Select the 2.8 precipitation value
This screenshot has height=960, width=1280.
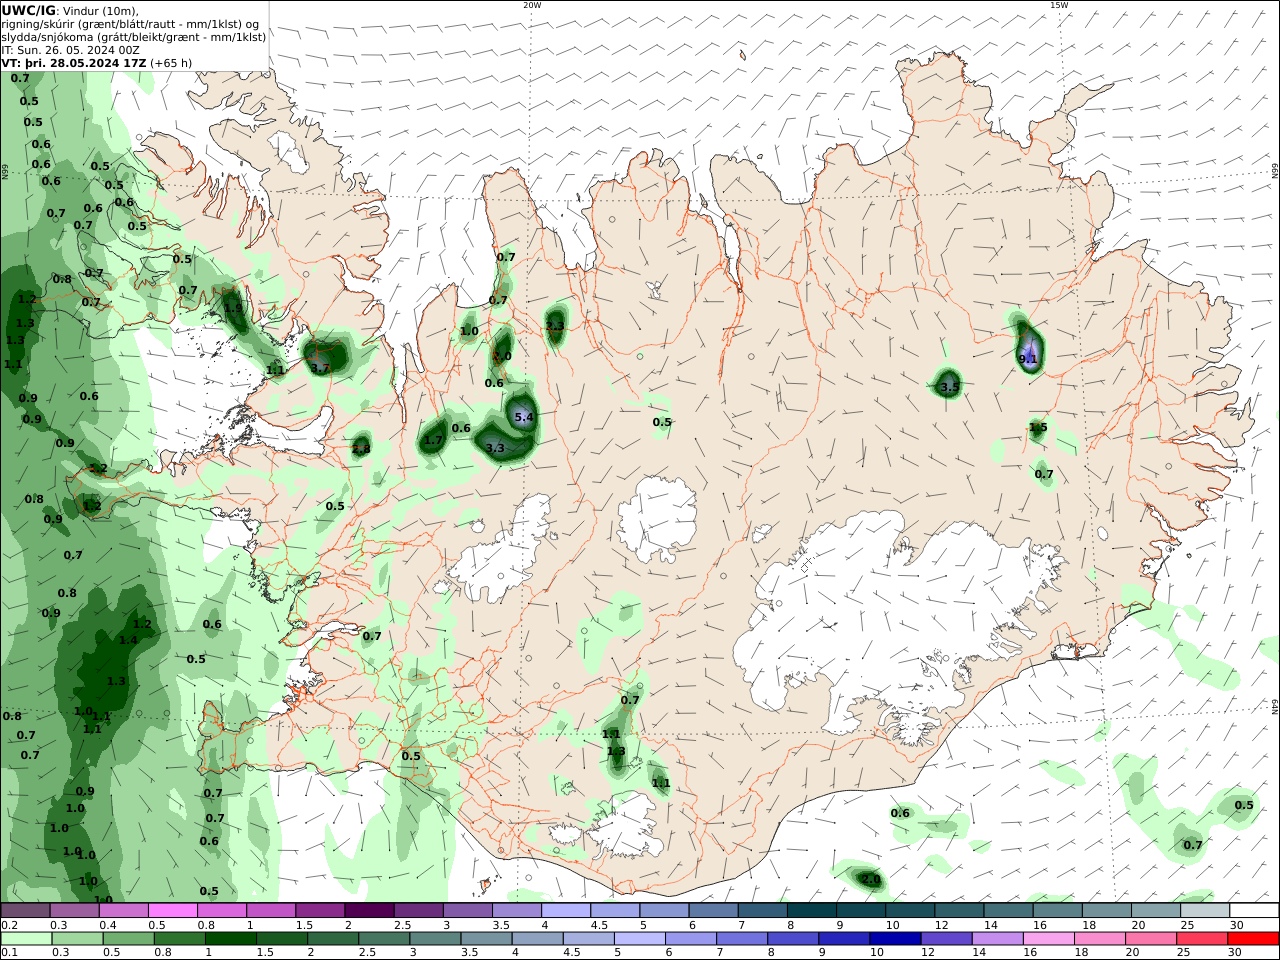point(361,449)
